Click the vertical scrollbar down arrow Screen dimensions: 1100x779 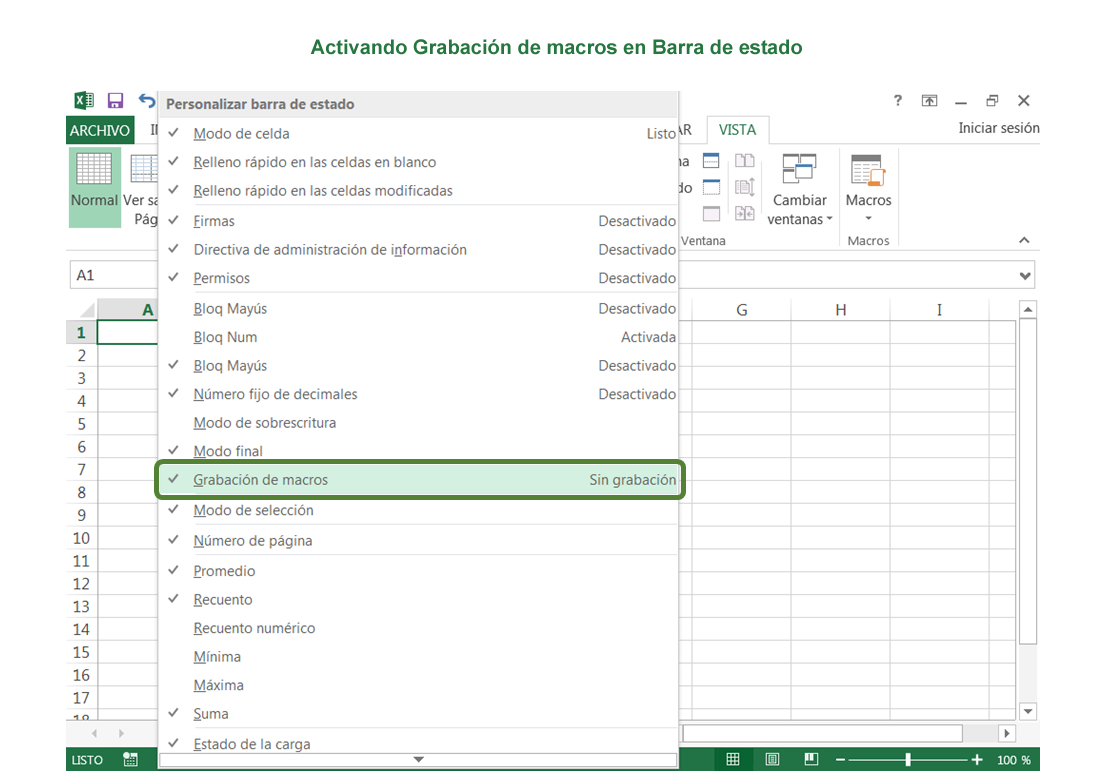tap(1028, 712)
